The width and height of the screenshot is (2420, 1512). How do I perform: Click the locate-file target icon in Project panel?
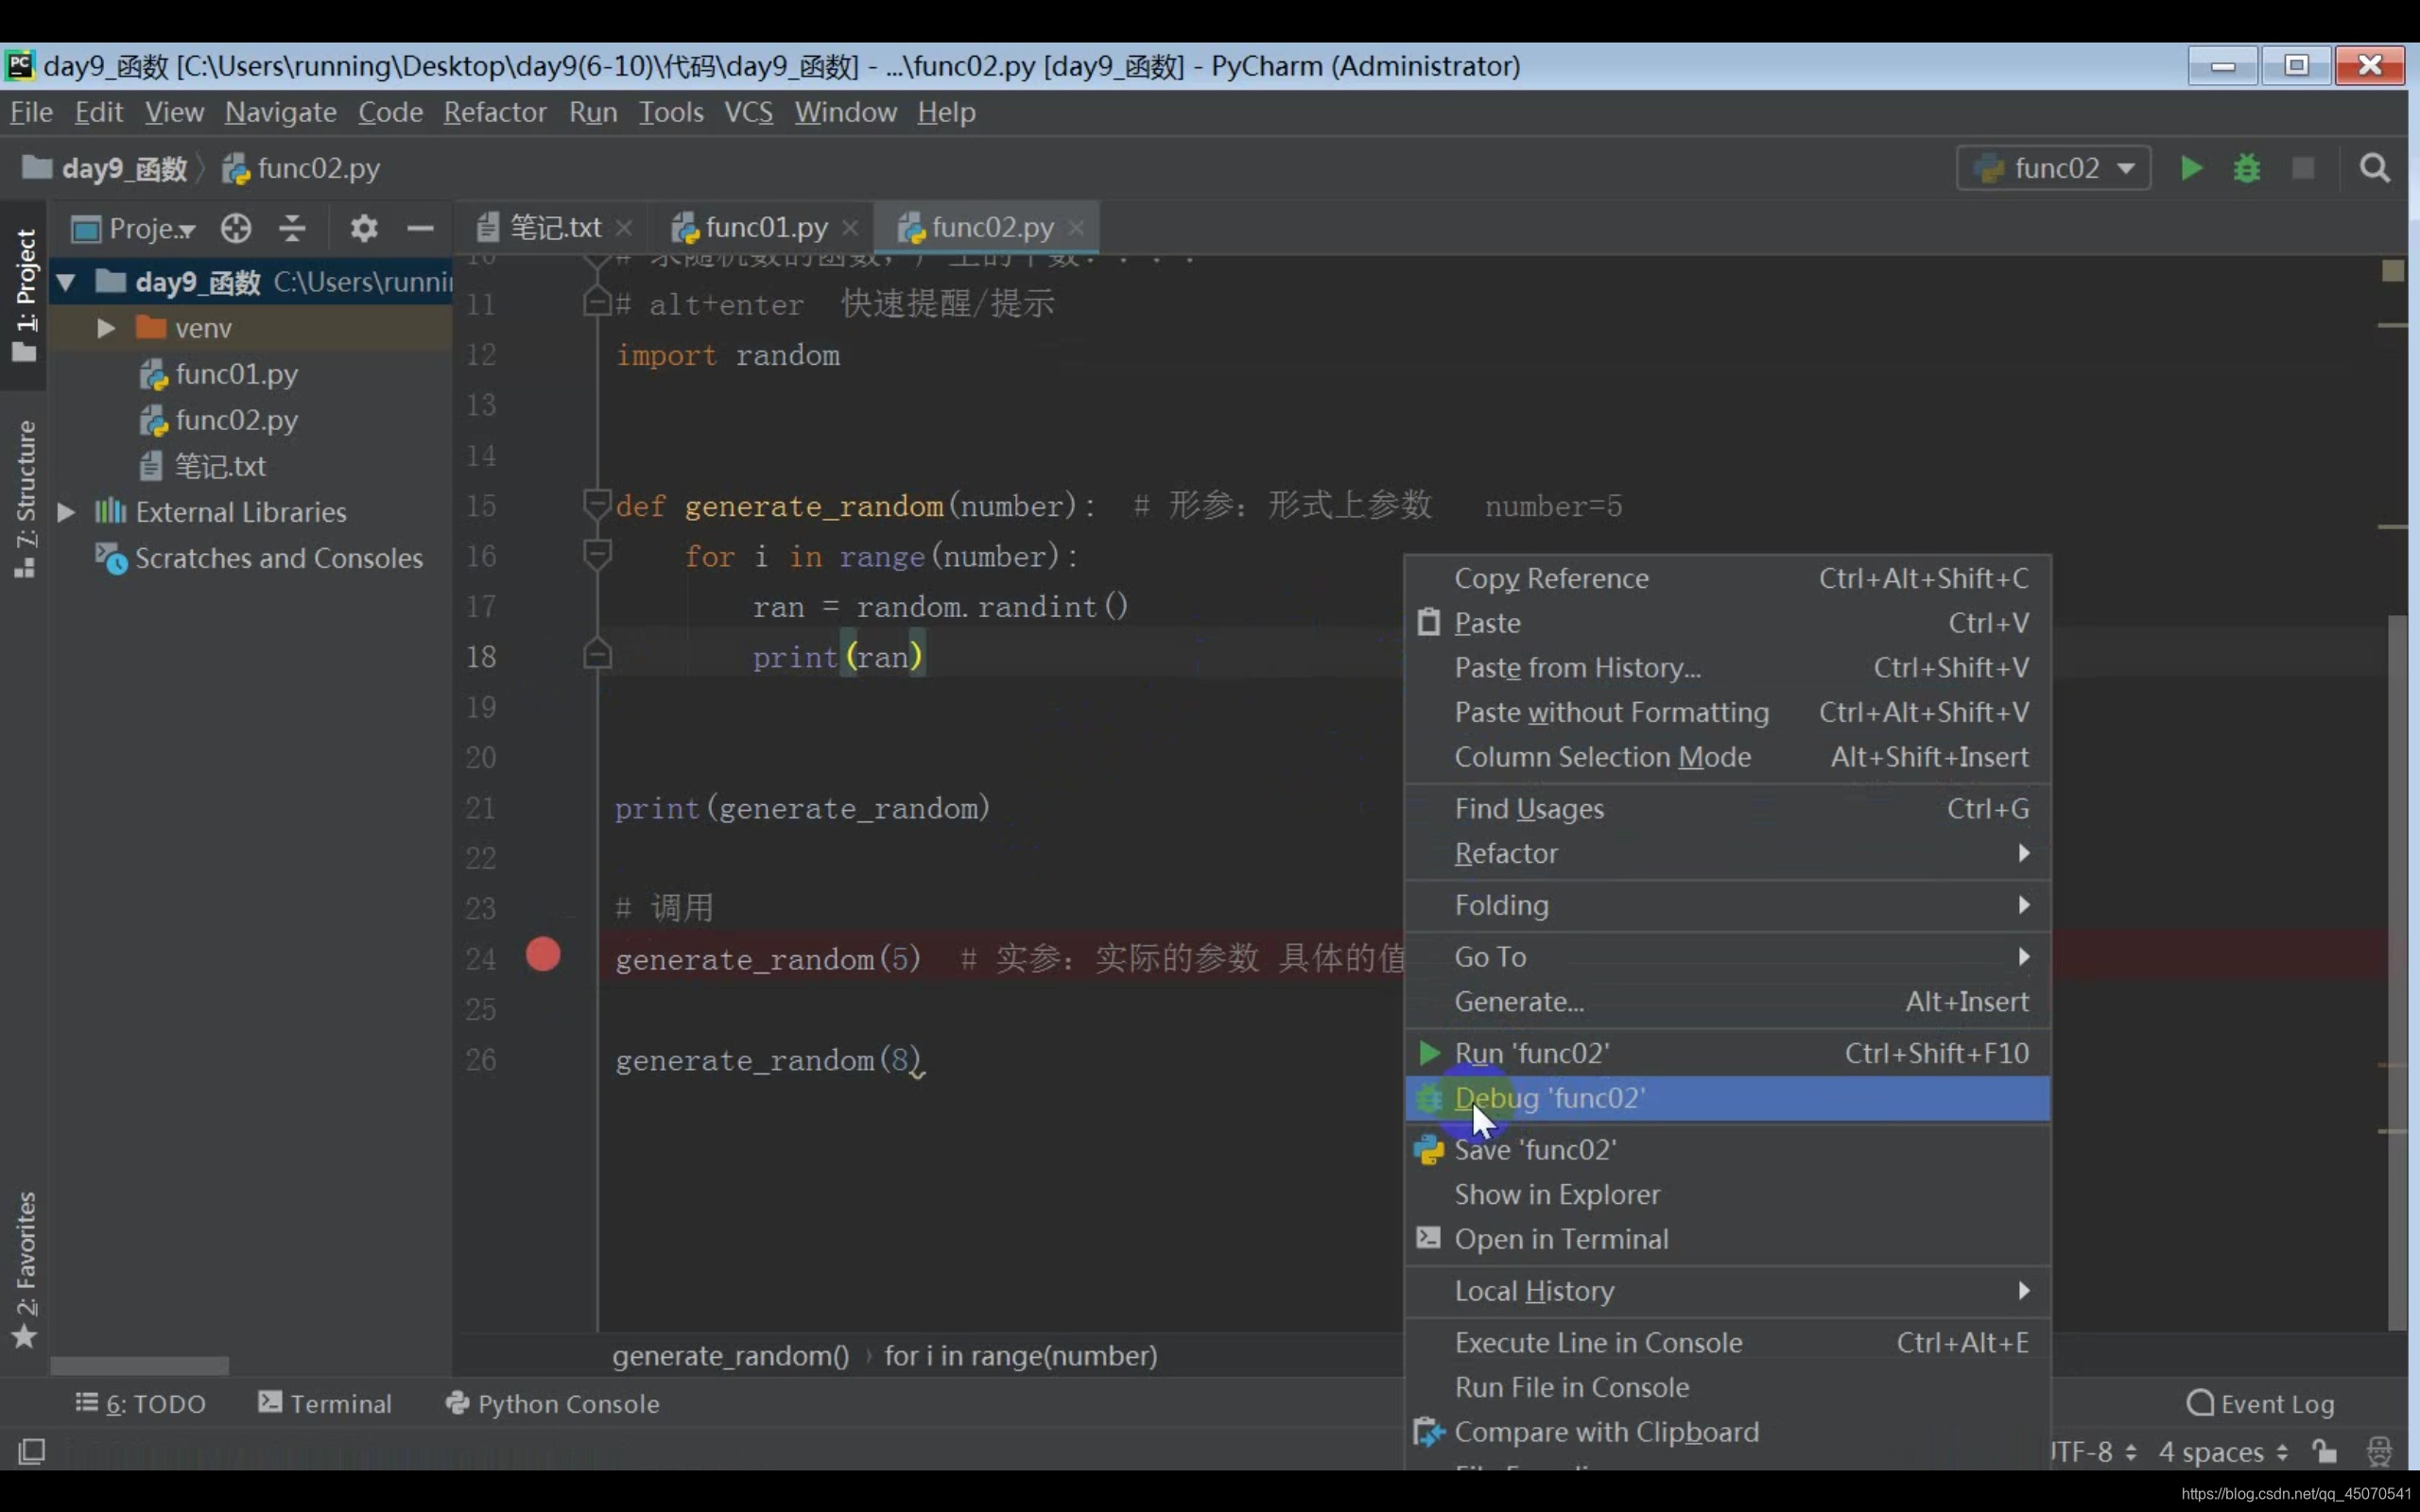coord(236,229)
